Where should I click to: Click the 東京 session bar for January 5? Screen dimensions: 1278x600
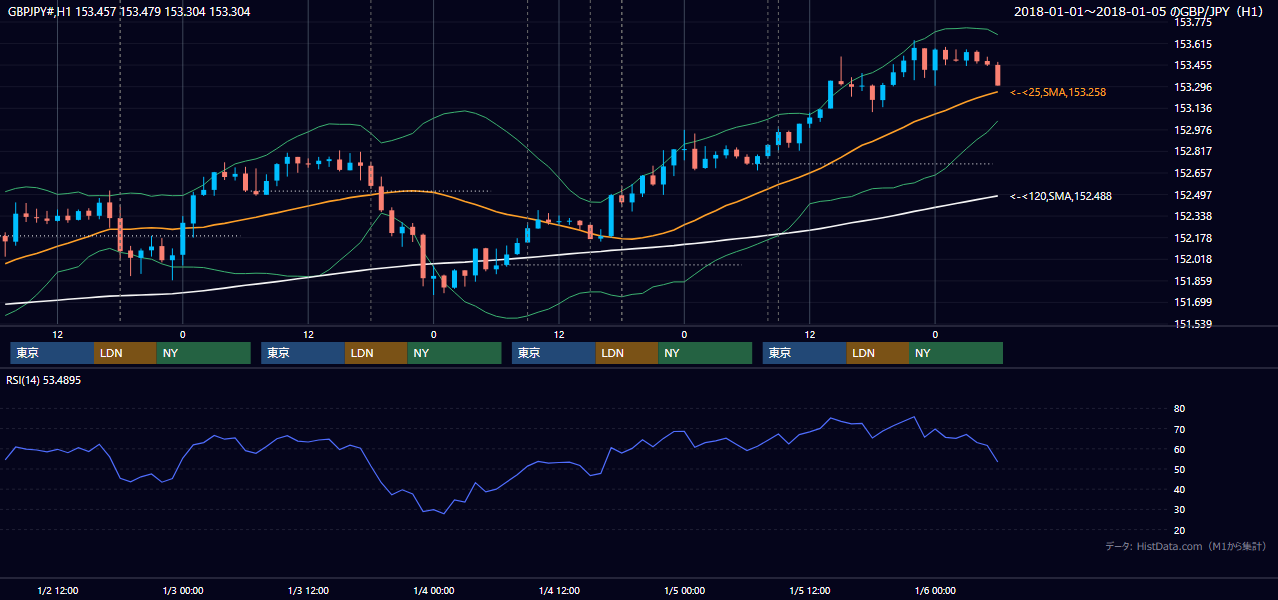(805, 353)
